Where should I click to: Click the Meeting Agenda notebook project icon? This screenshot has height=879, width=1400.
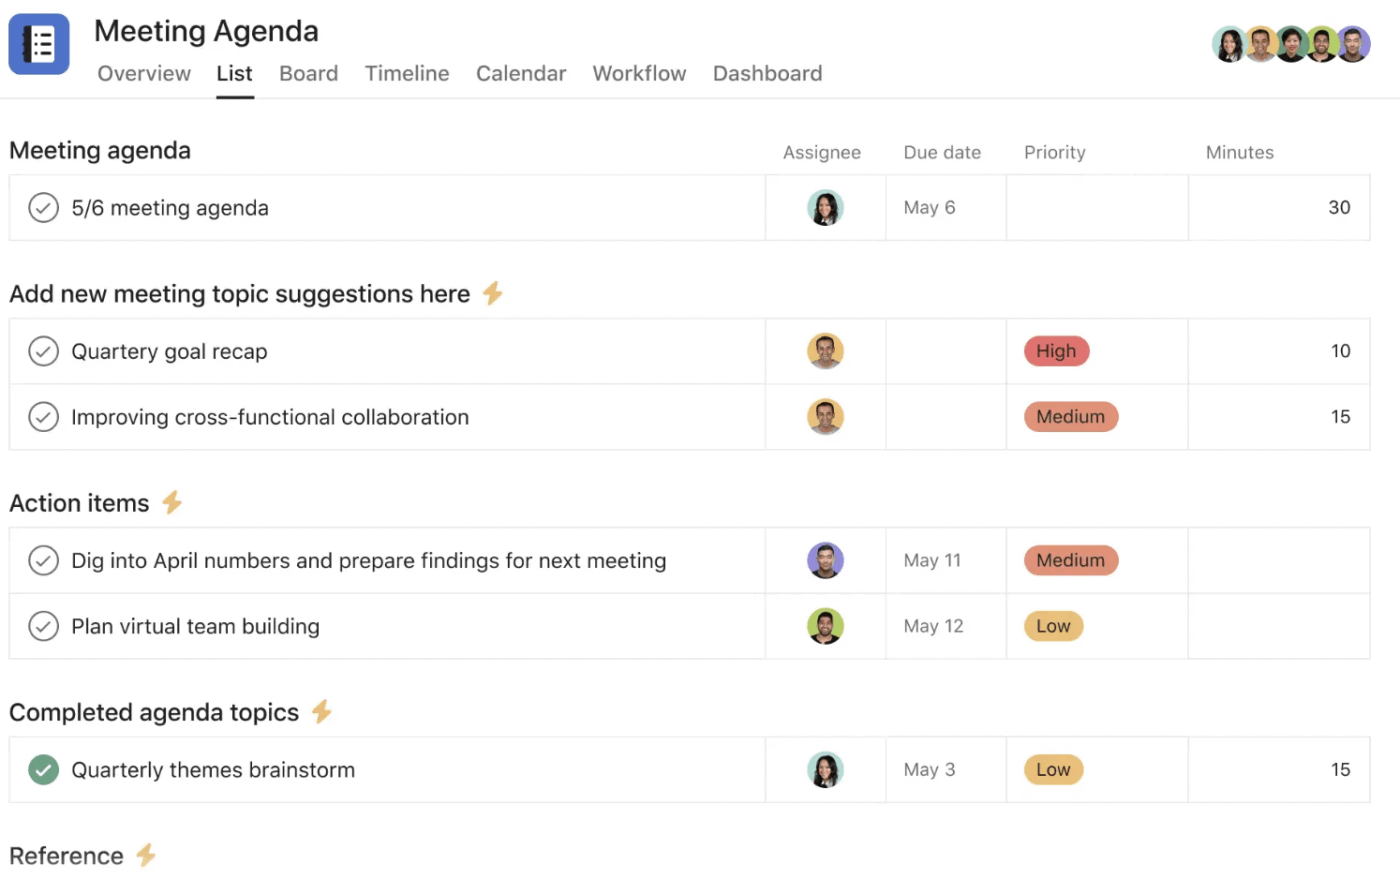coord(39,44)
